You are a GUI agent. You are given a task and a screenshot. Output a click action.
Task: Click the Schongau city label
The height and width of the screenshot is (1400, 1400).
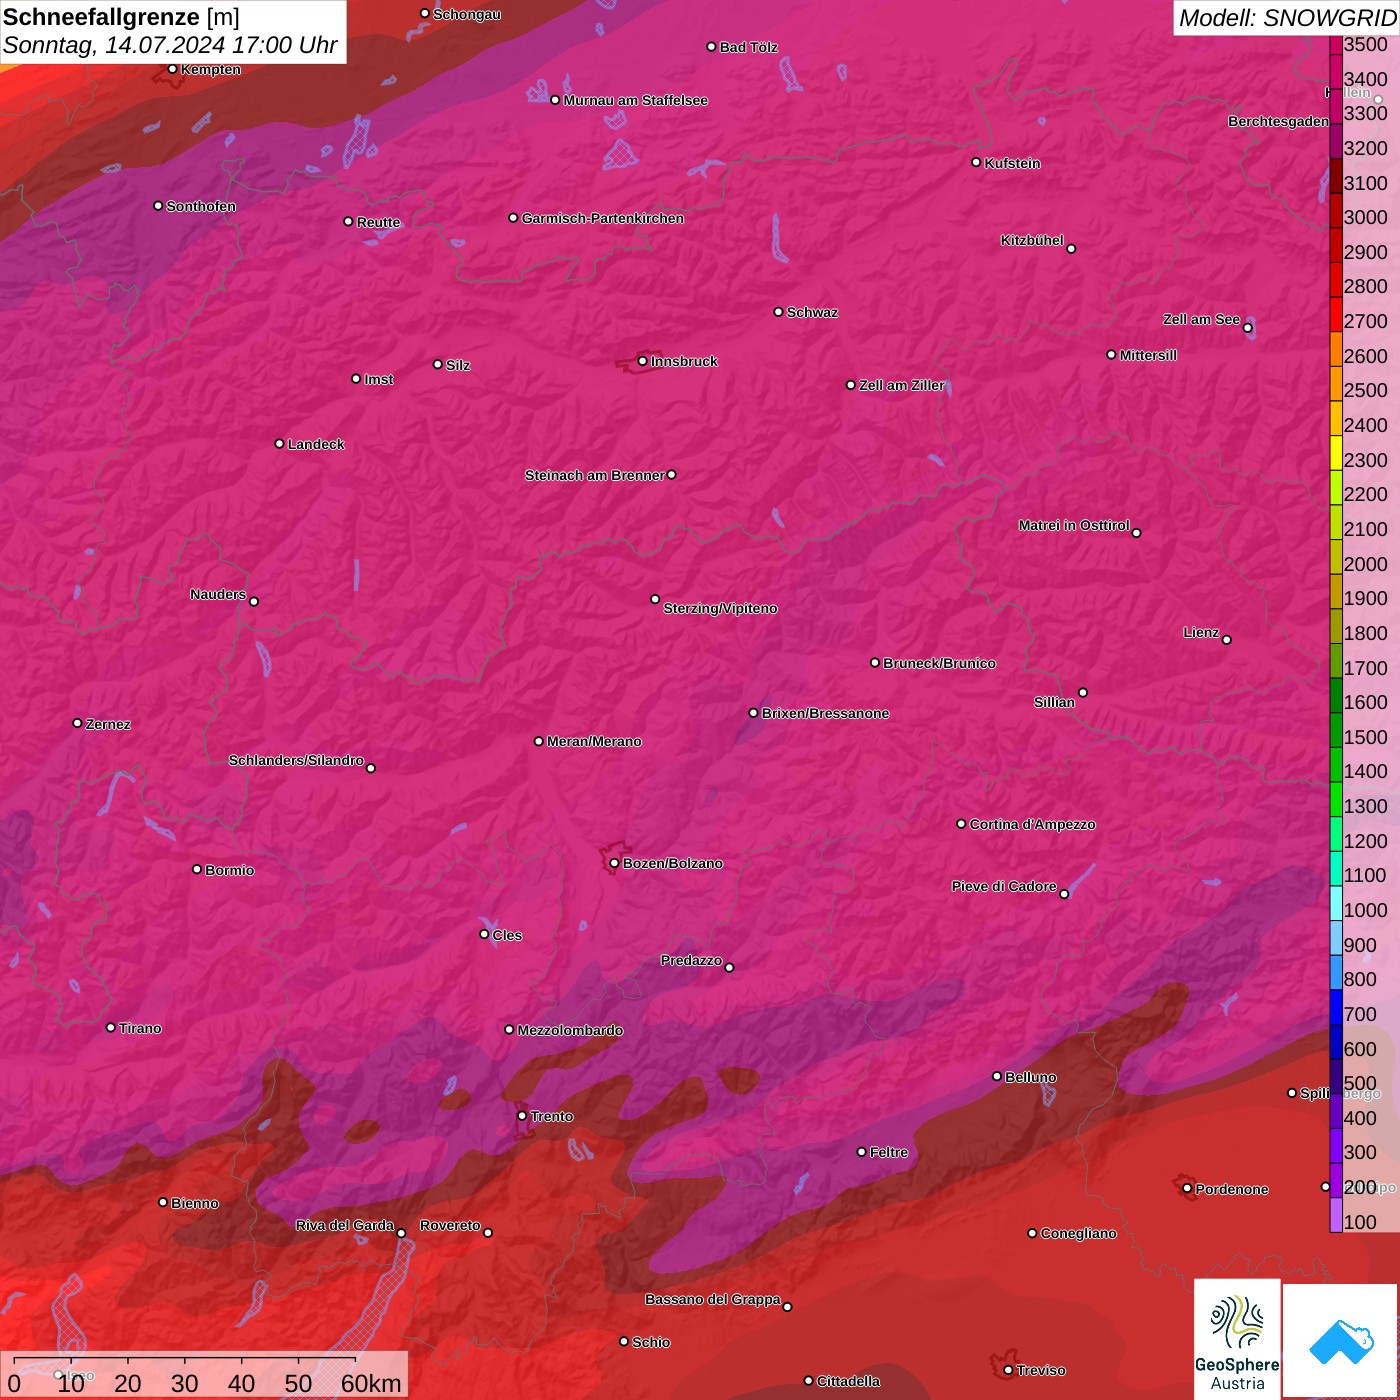(x=467, y=14)
